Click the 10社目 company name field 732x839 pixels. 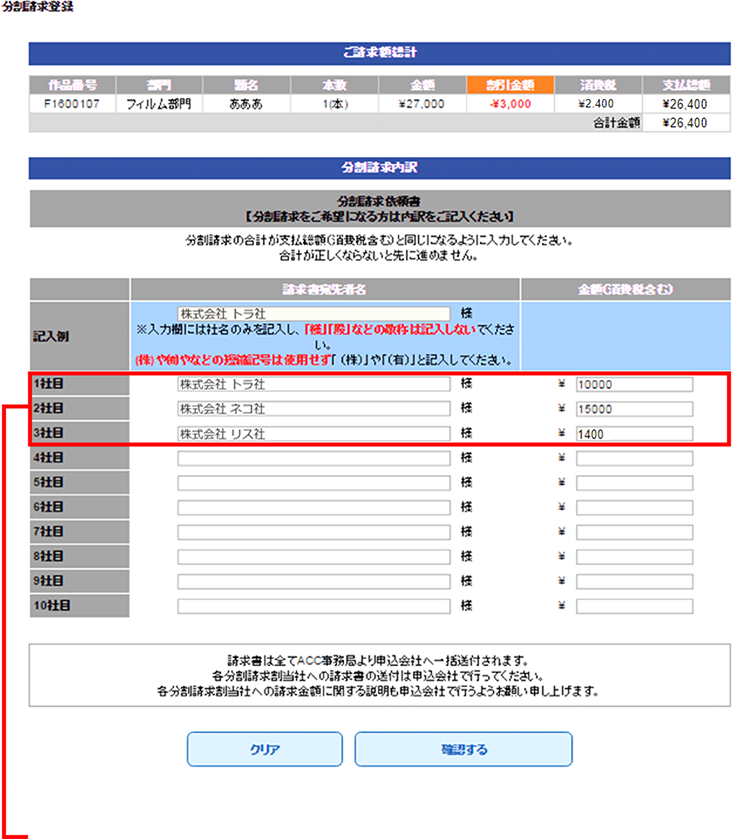pos(313,605)
